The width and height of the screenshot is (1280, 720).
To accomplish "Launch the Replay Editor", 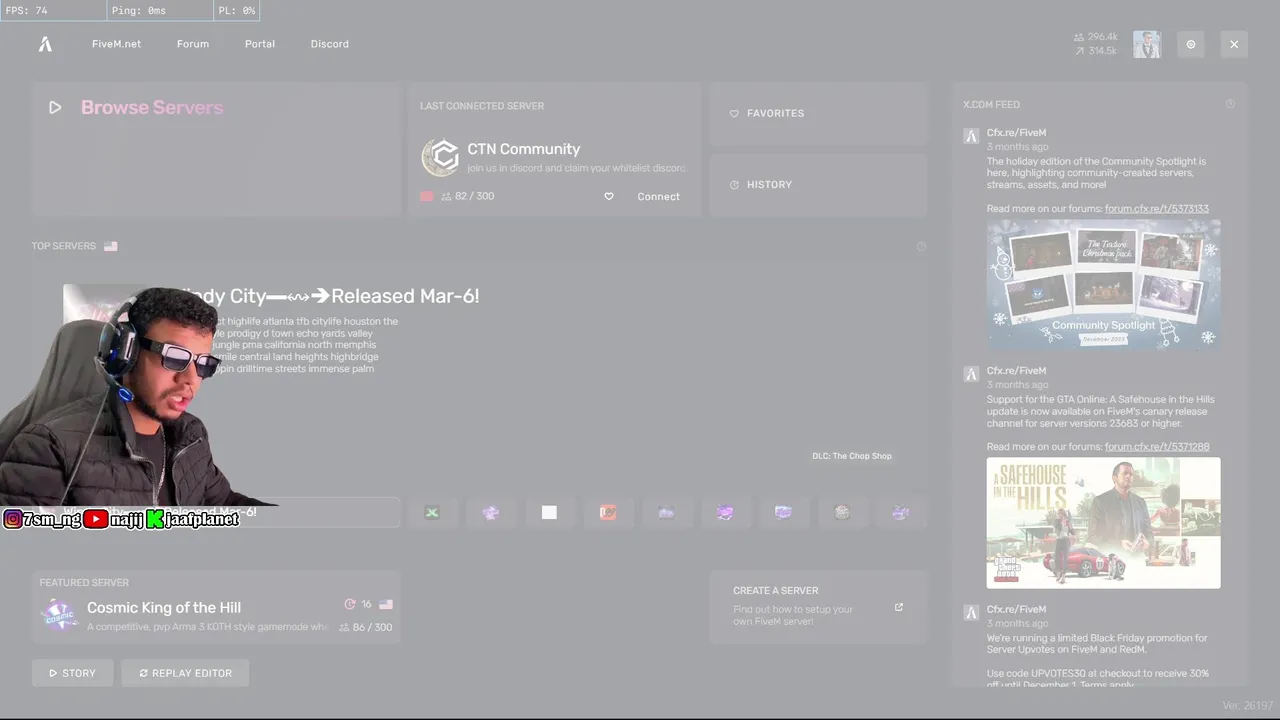I will pyautogui.click(x=185, y=673).
